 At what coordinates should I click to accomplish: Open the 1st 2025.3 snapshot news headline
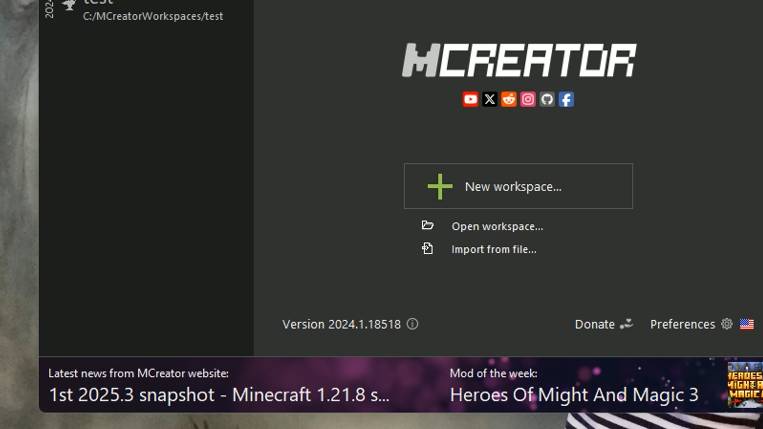coord(219,394)
